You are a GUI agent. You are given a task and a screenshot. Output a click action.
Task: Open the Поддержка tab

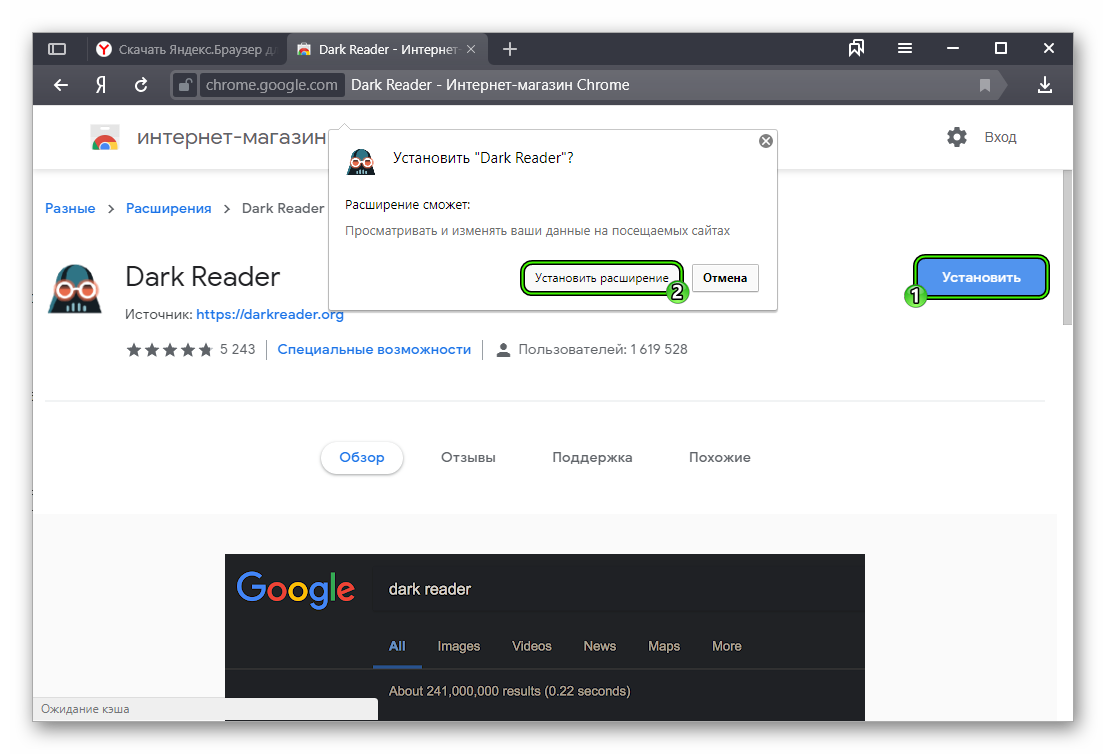pyautogui.click(x=592, y=457)
